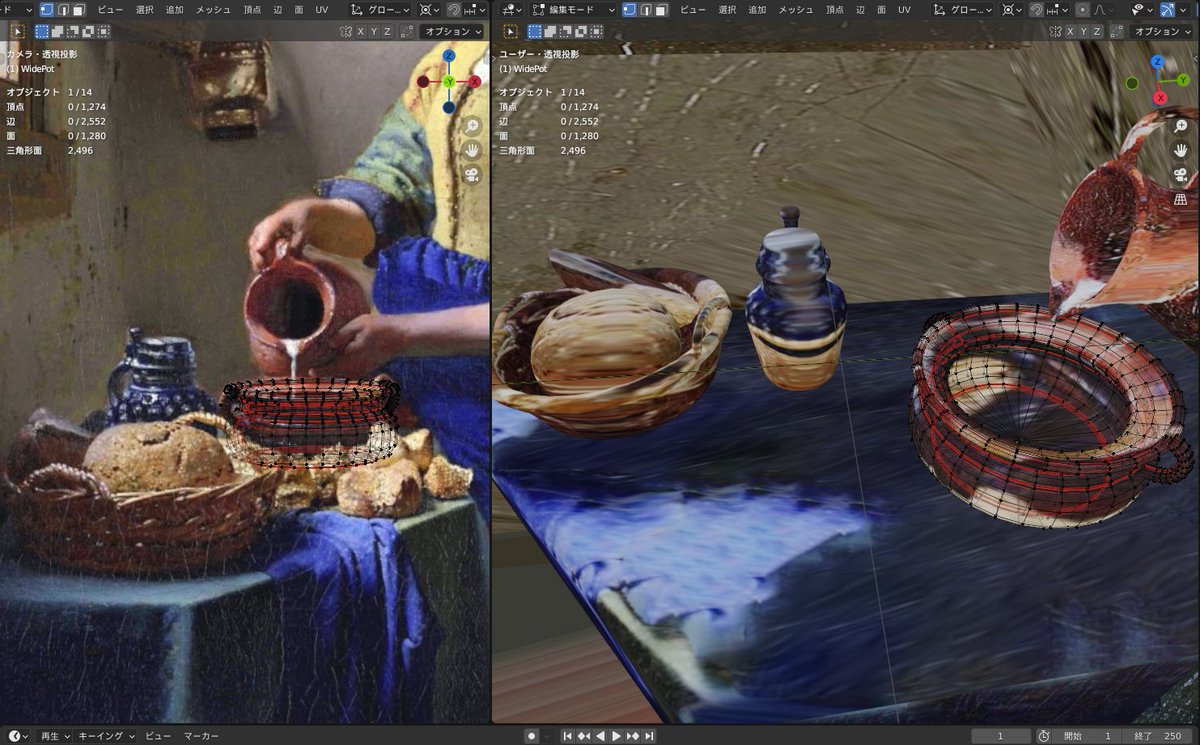Click zoom gizmo in left viewport
Screen dimensions: 1200x745
coord(472,125)
